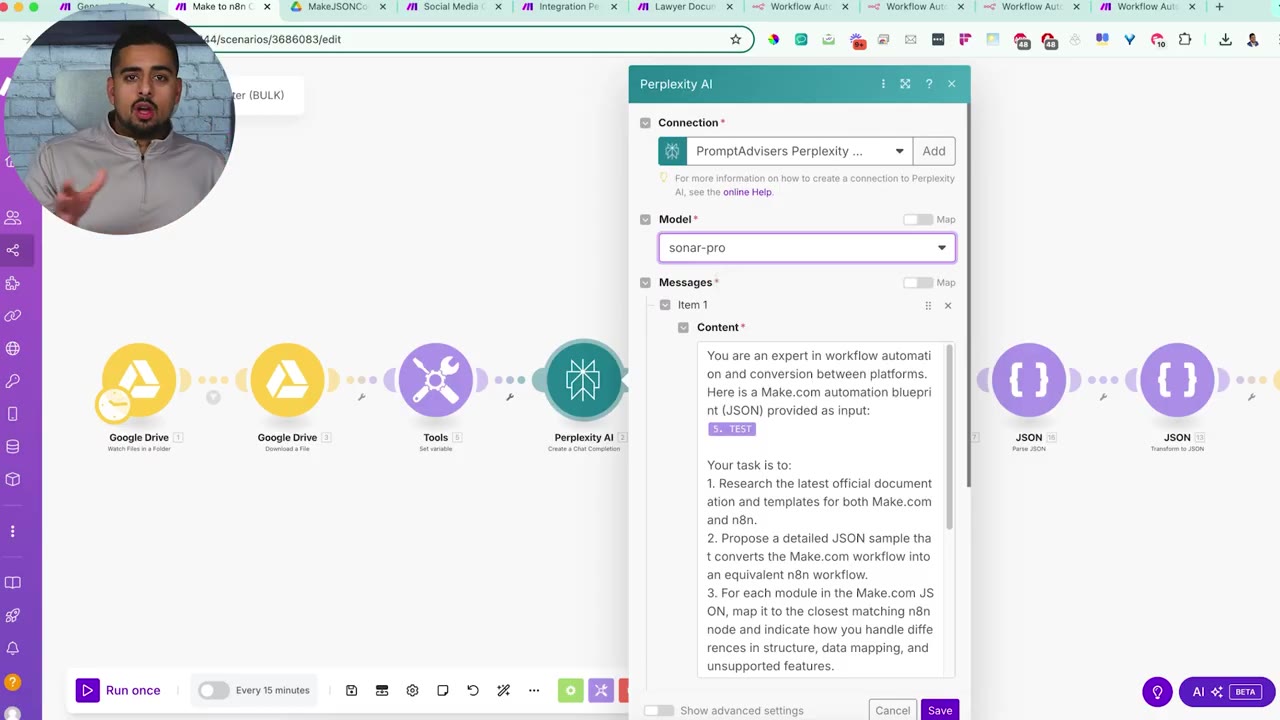The image size is (1280, 720).
Task: Open Scenario settings gear in bottom toolbar
Action: pyautogui.click(x=412, y=690)
